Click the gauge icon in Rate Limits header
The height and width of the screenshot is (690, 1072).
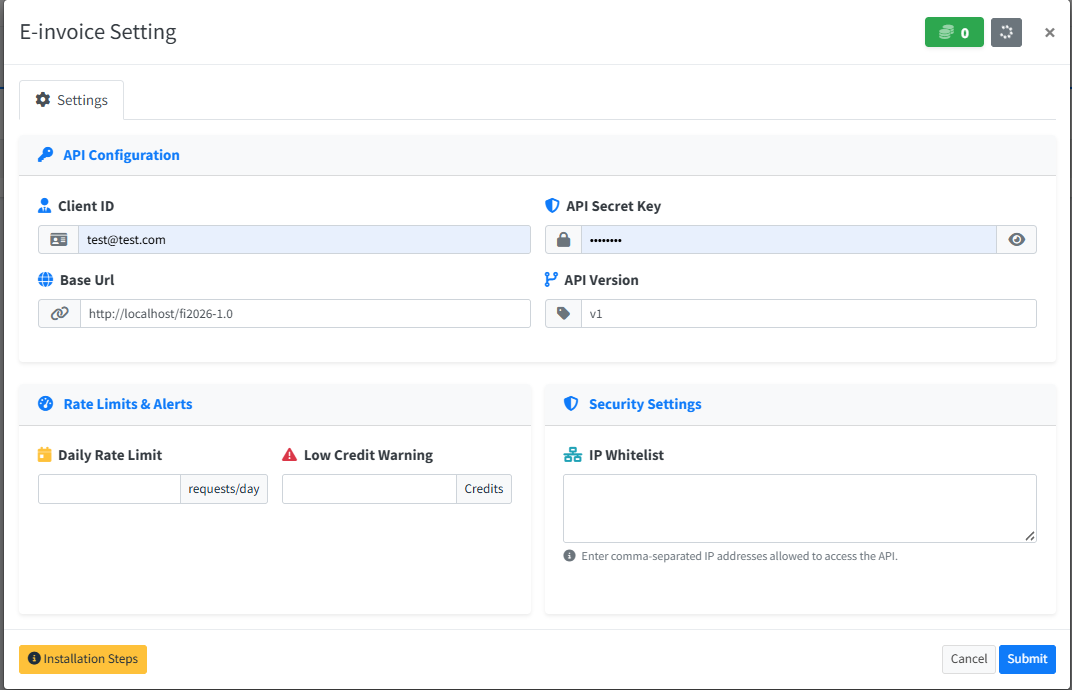(x=46, y=404)
